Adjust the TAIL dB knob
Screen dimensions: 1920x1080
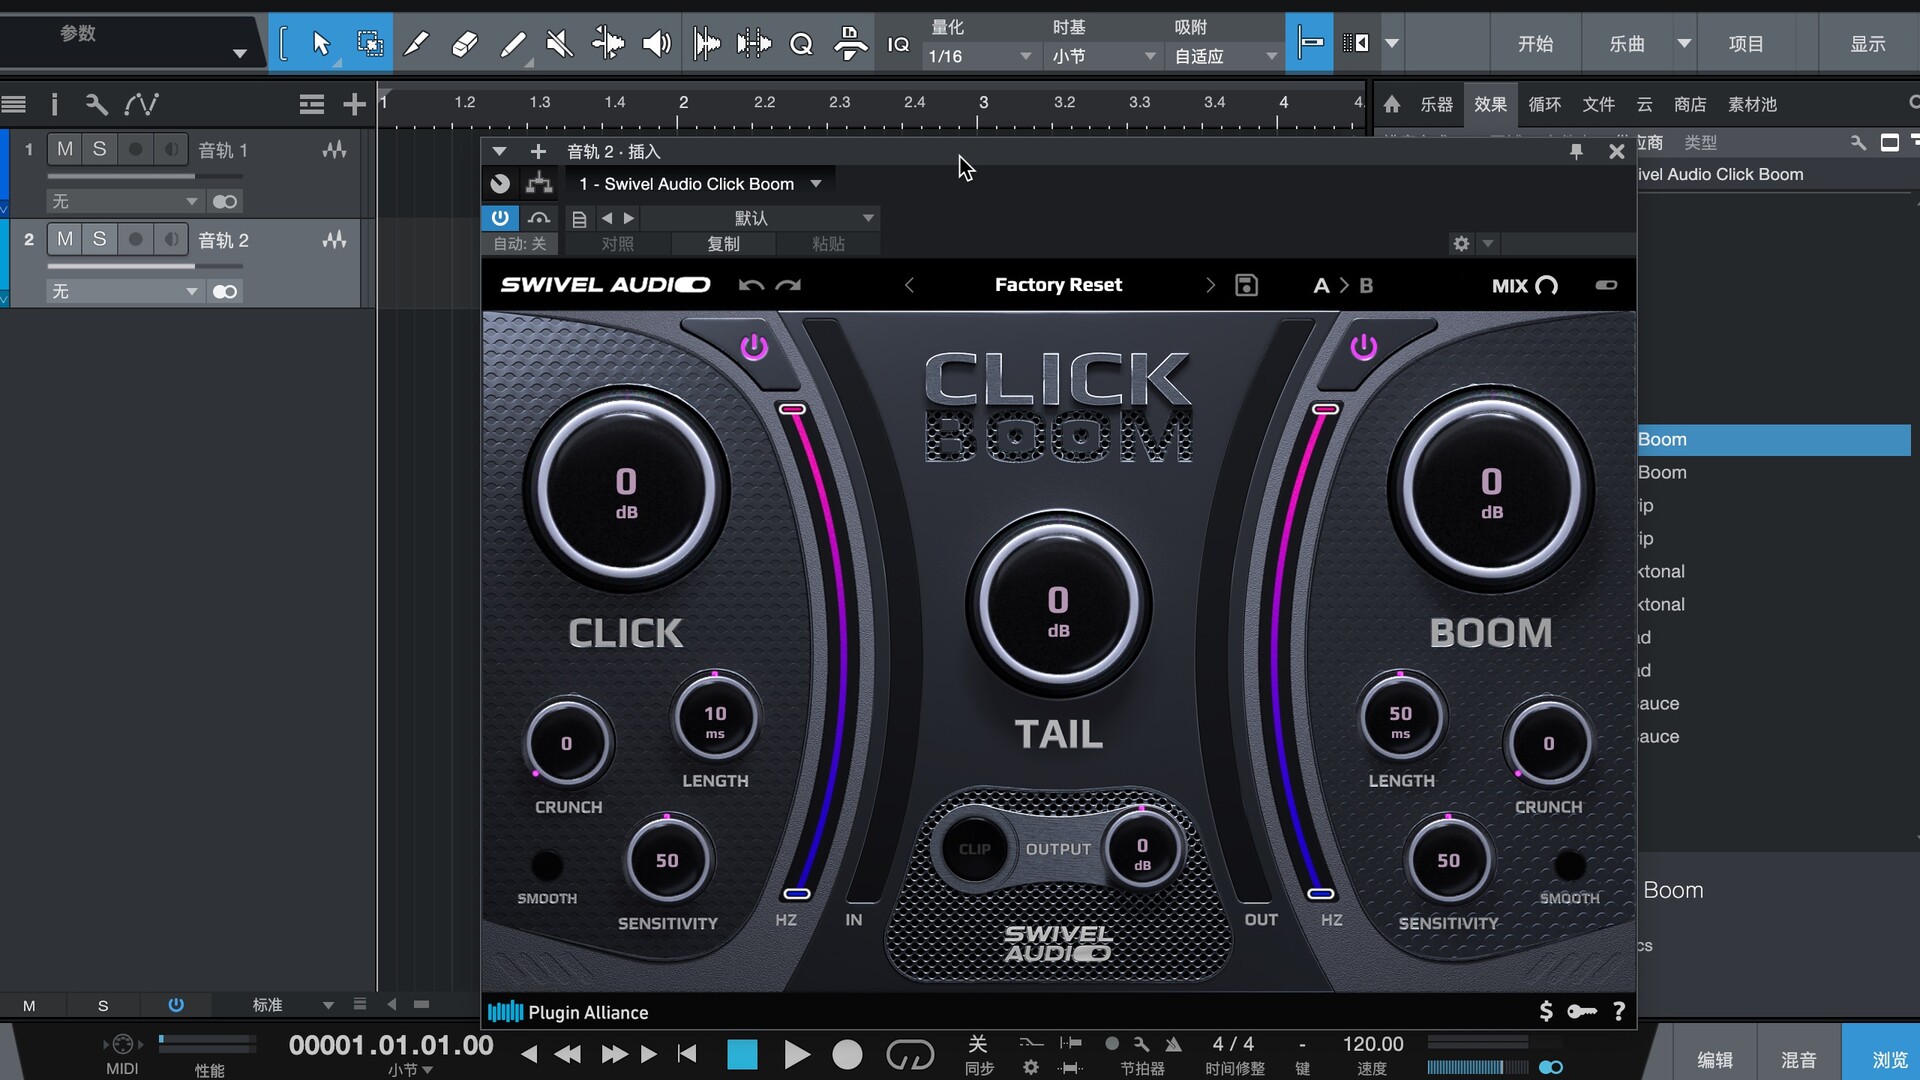[x=1058, y=604]
